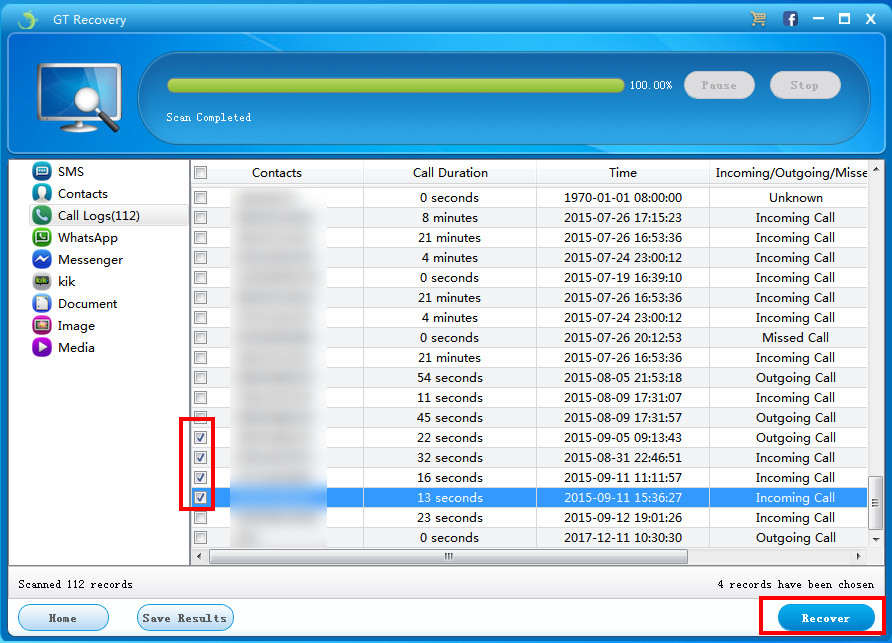Sort by Incoming/Outgoing/Missed column header
Viewport: 892px width, 643px height.
tap(789, 172)
